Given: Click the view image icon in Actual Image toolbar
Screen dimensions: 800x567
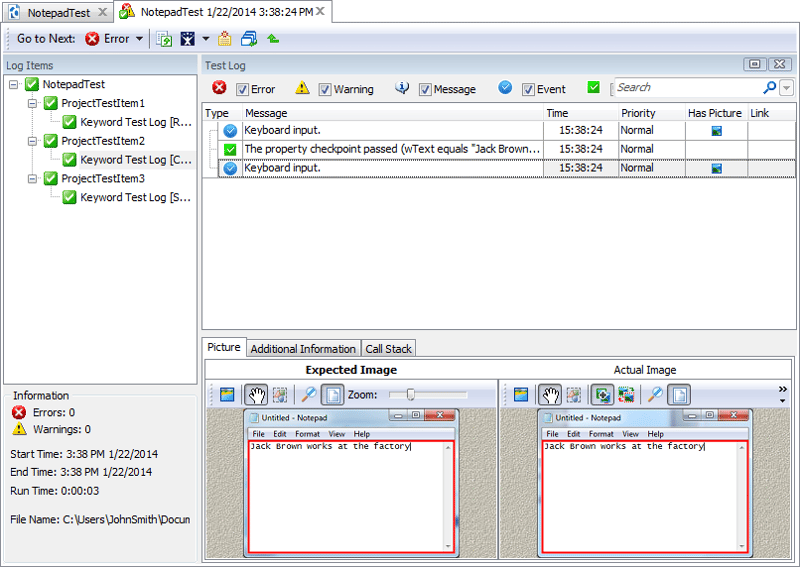Looking at the screenshot, I should 521,395.
